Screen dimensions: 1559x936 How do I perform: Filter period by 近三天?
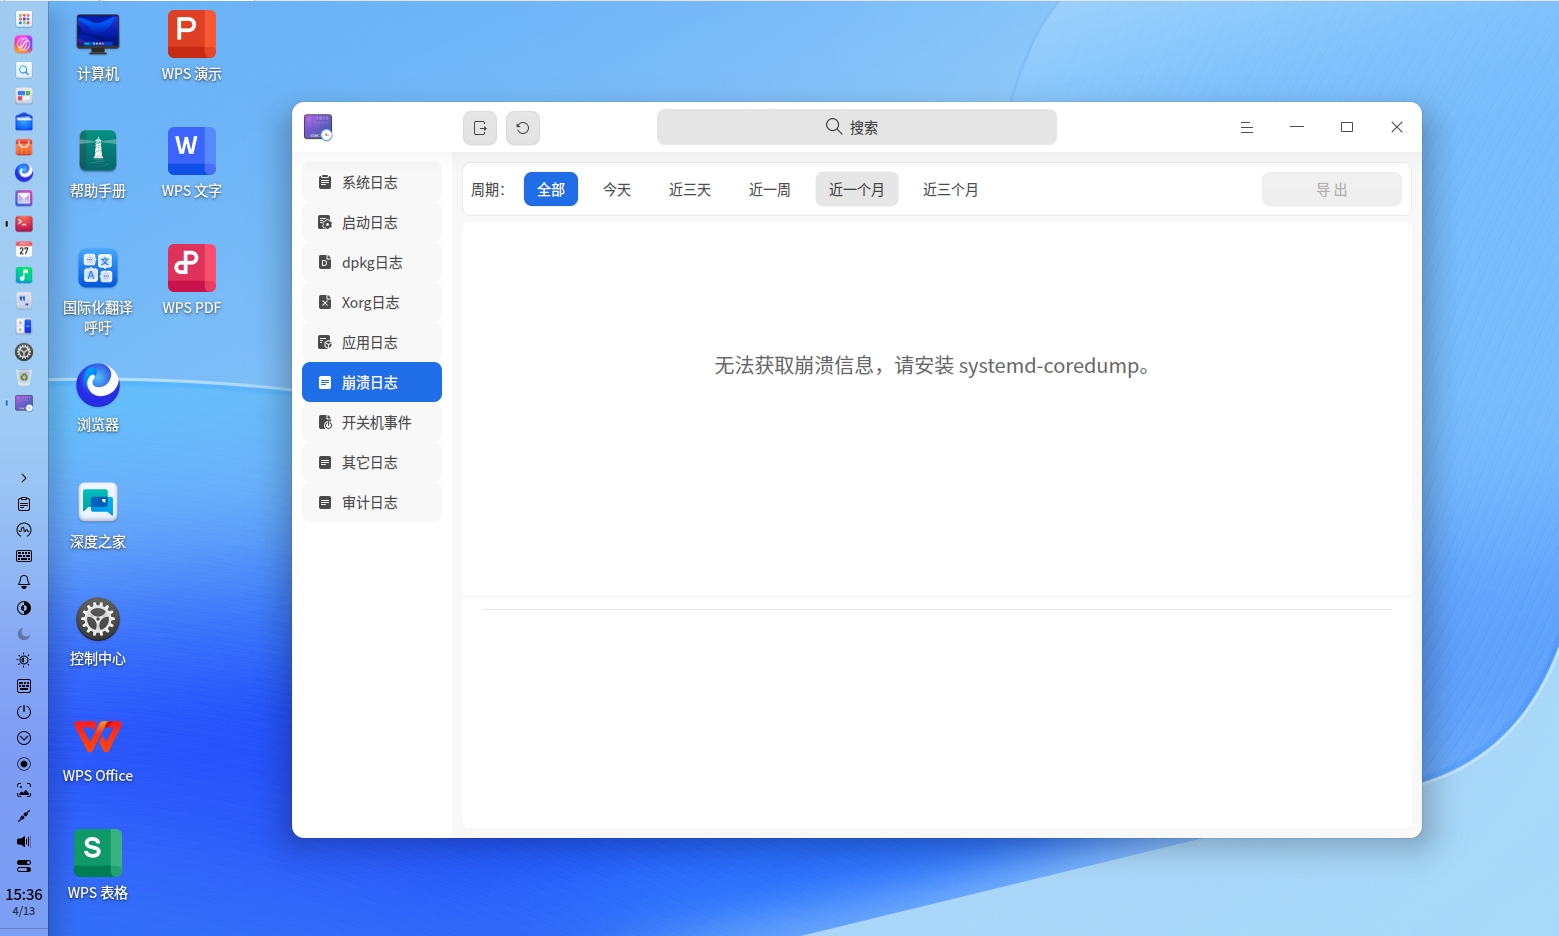690,189
